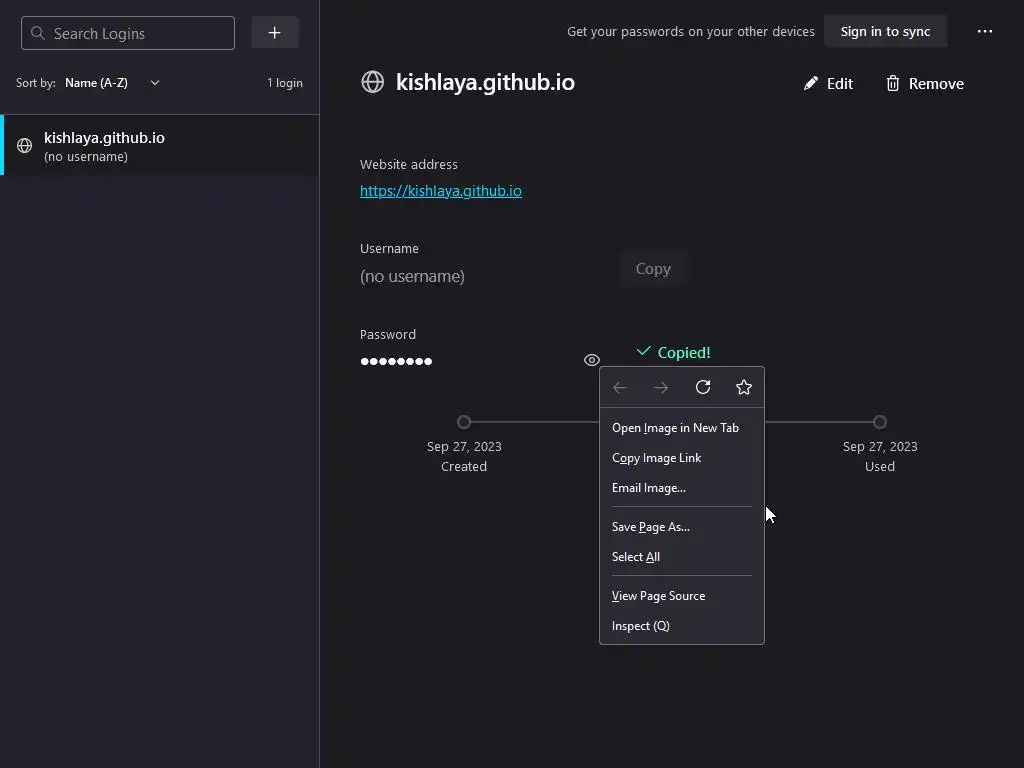Expand the Sort by Name (A-Z) dropdown
1024x768 pixels.
pos(112,83)
